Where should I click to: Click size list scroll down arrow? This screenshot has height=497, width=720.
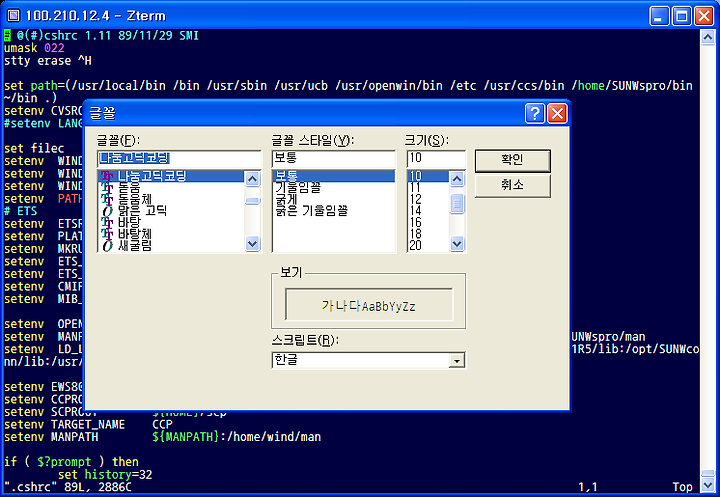456,243
